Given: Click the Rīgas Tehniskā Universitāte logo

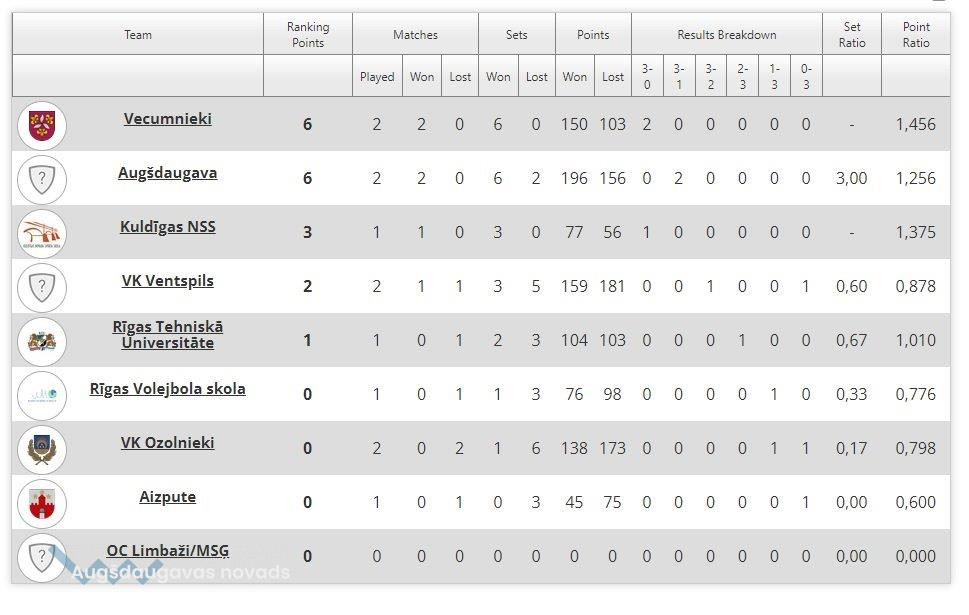Looking at the screenshot, I should point(42,342).
